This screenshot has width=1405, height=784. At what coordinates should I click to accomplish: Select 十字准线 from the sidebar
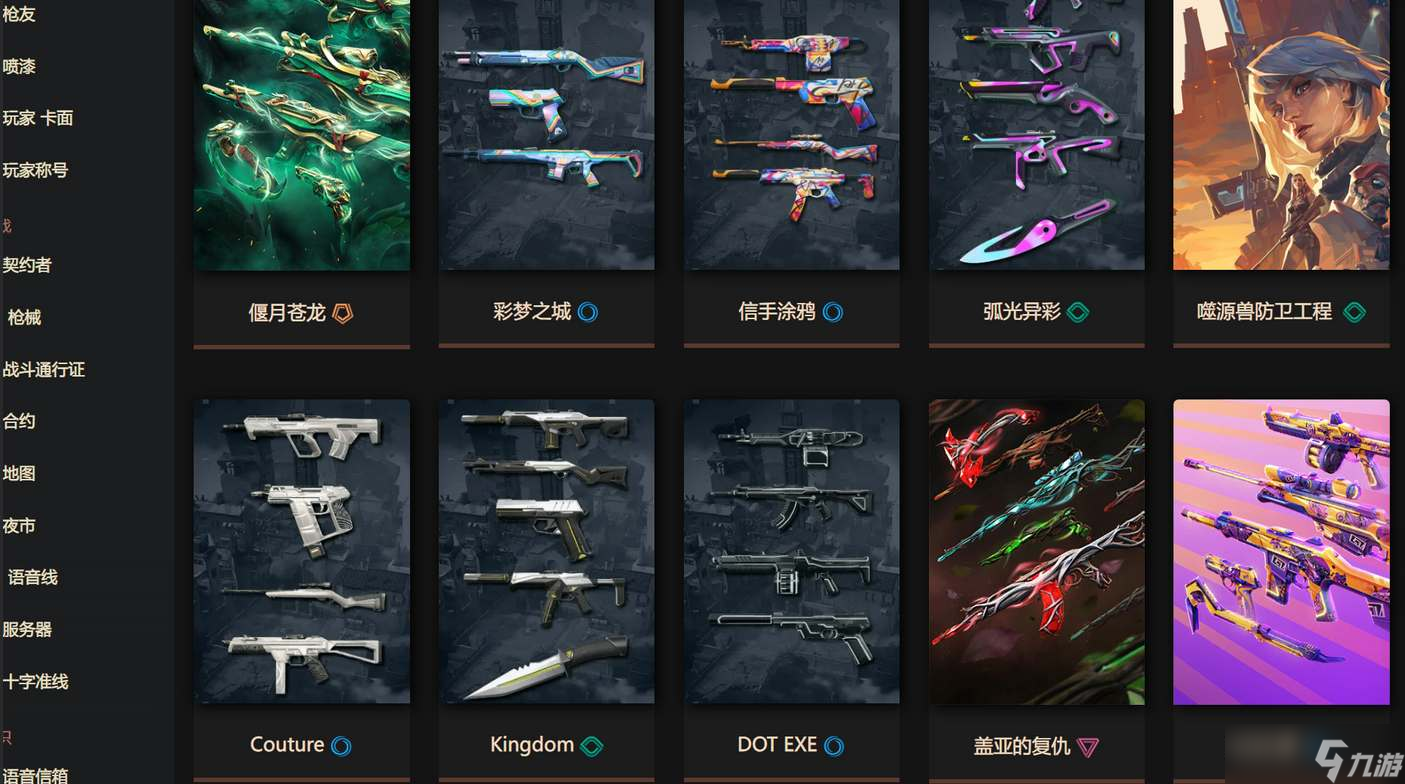35,682
